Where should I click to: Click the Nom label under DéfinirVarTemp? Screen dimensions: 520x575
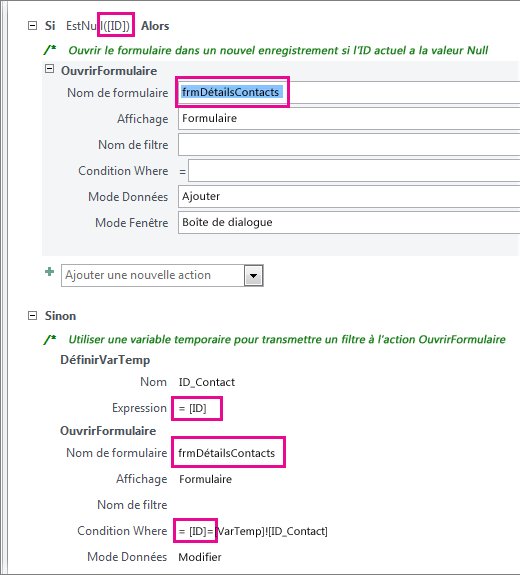click(153, 382)
